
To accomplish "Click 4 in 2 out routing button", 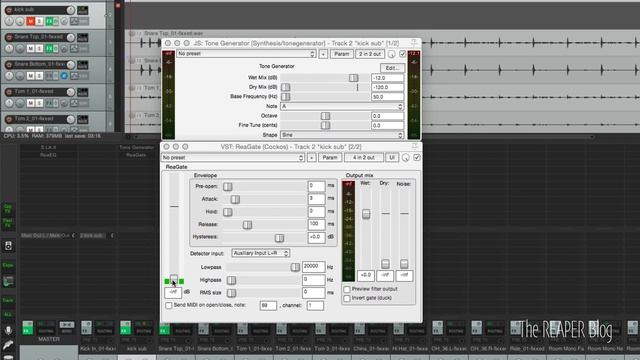I will tap(364, 158).
